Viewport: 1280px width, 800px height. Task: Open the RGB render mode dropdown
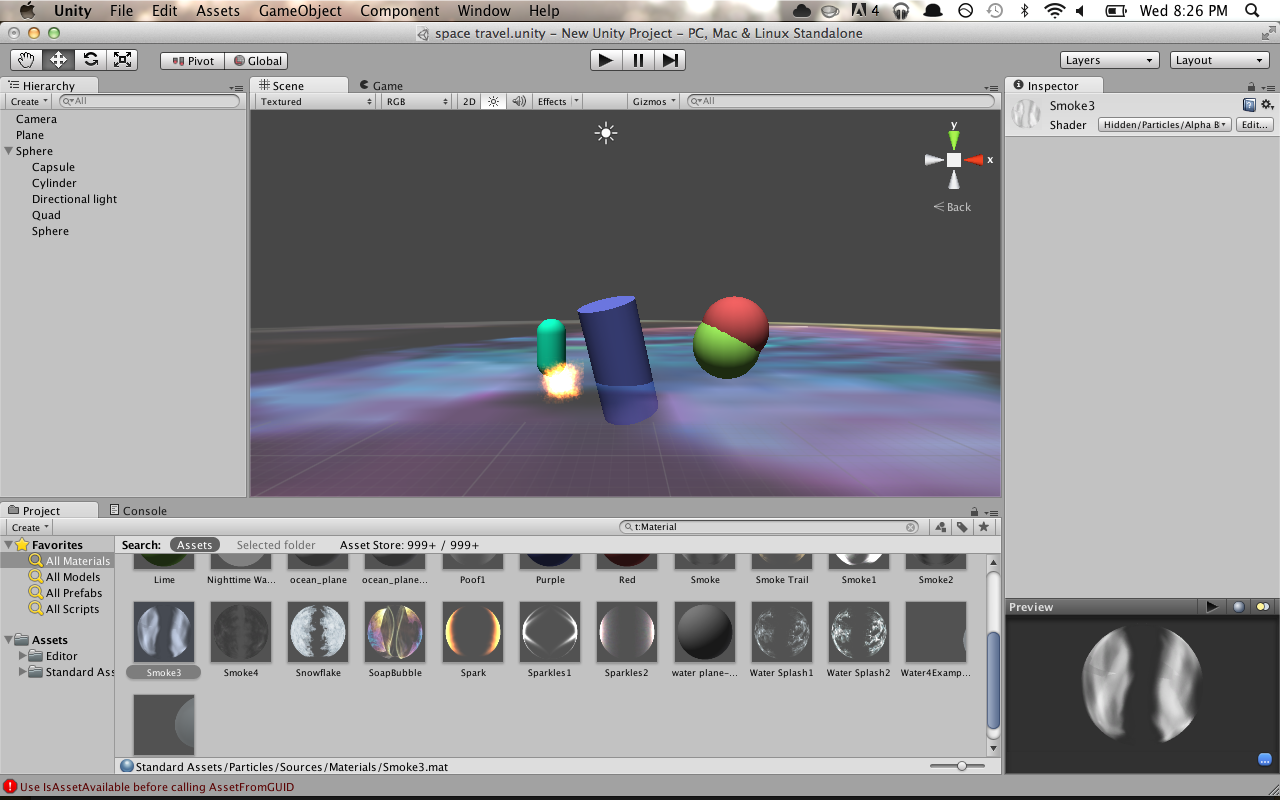(x=418, y=101)
